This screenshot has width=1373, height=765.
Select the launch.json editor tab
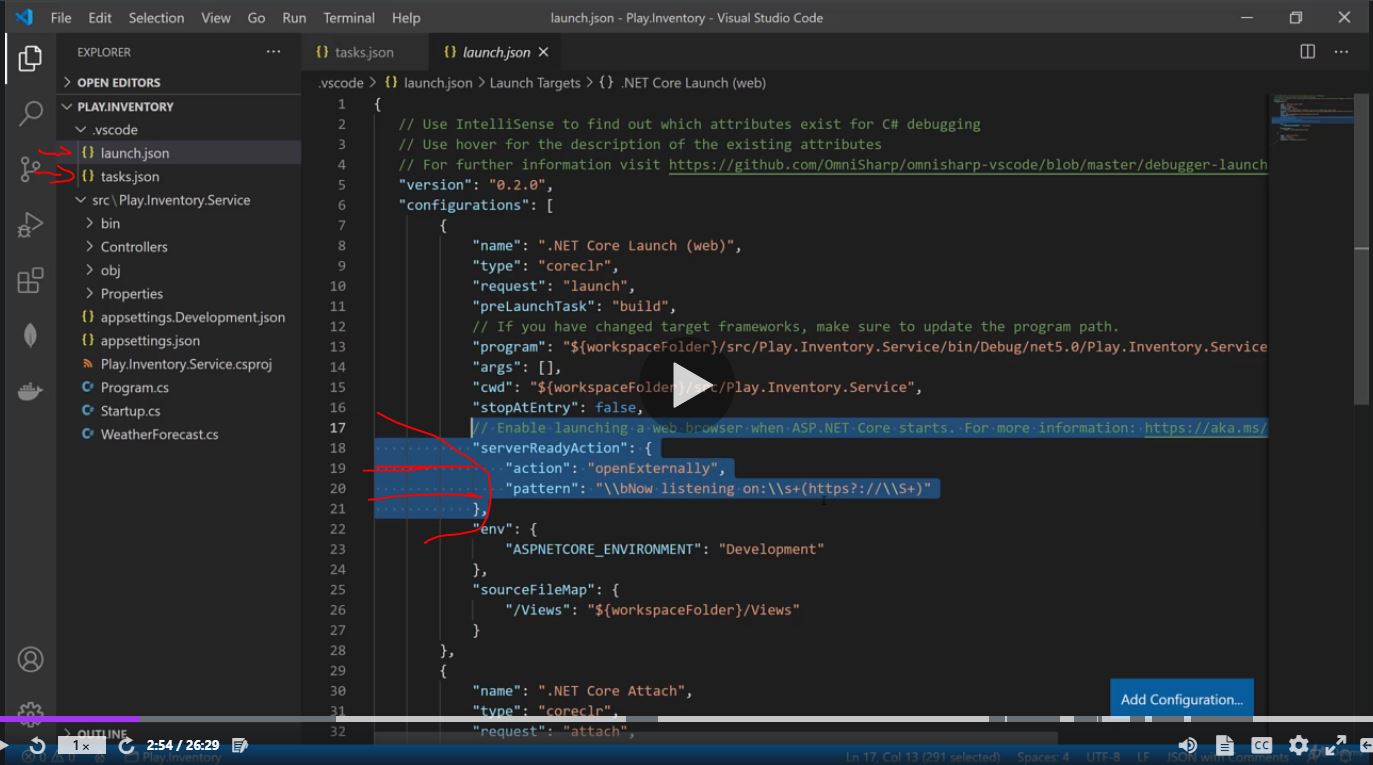[x=495, y=52]
